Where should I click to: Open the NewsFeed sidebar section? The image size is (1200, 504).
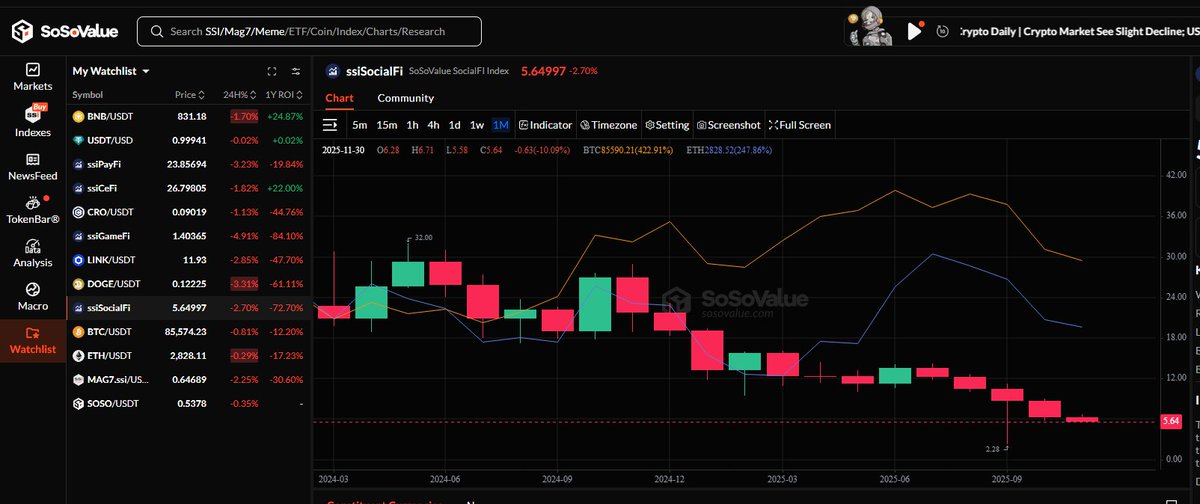pyautogui.click(x=33, y=166)
